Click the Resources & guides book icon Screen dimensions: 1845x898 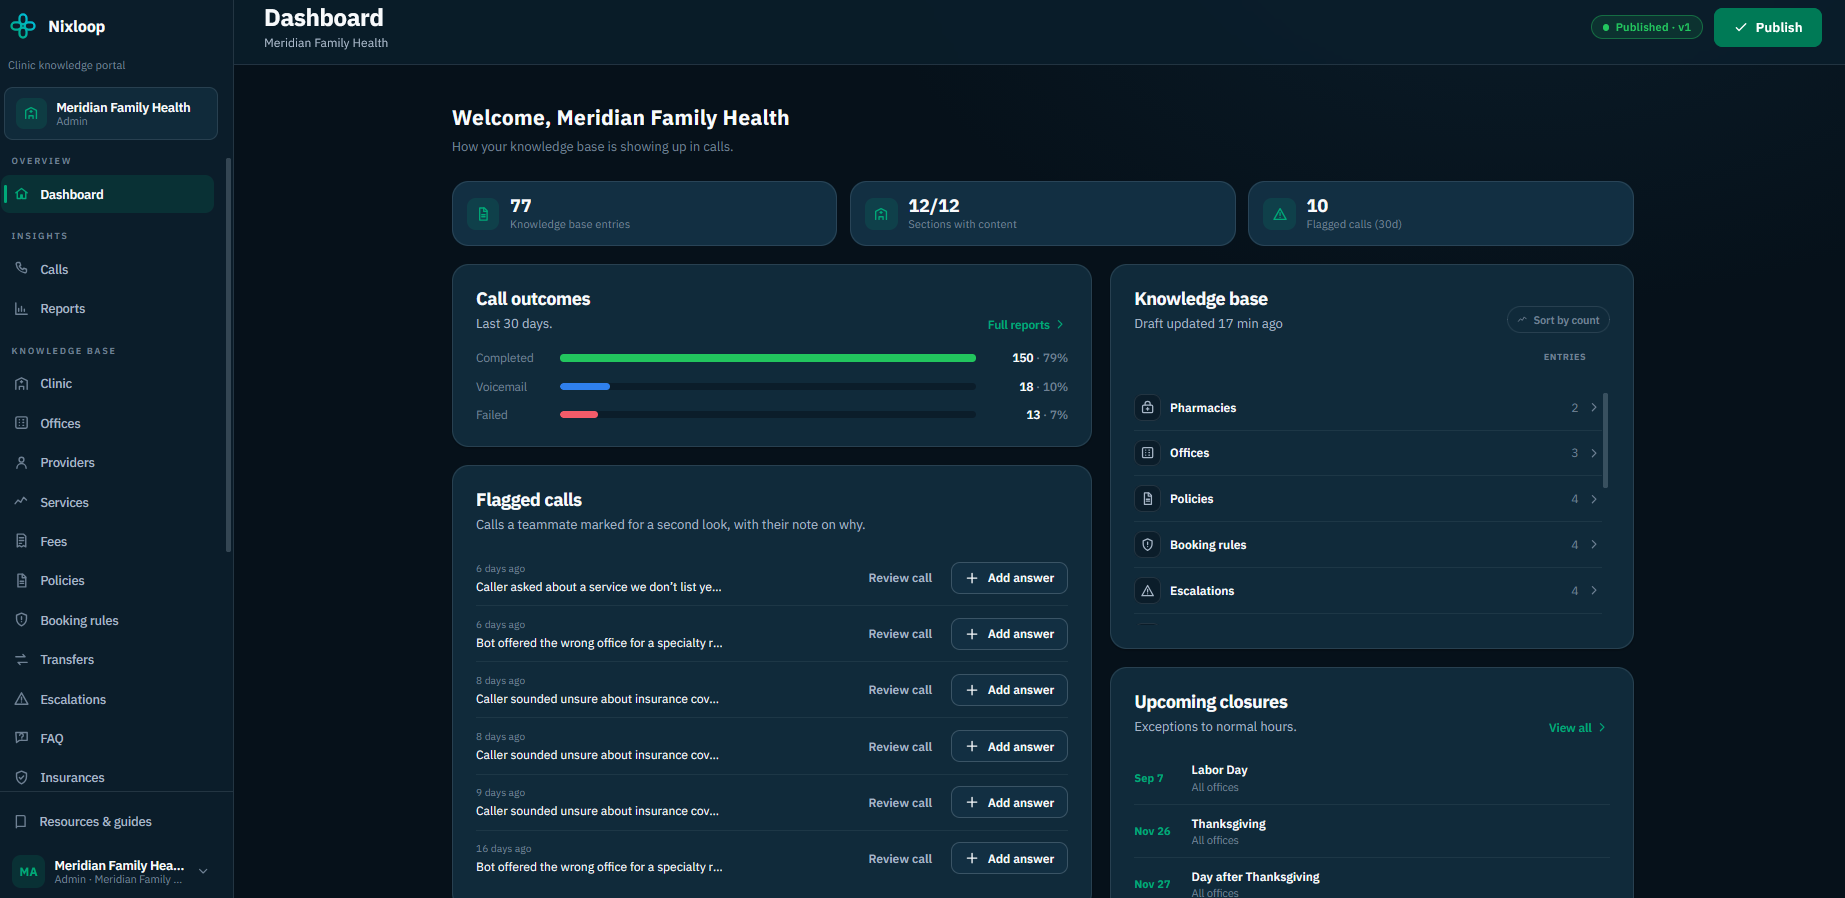coord(21,822)
